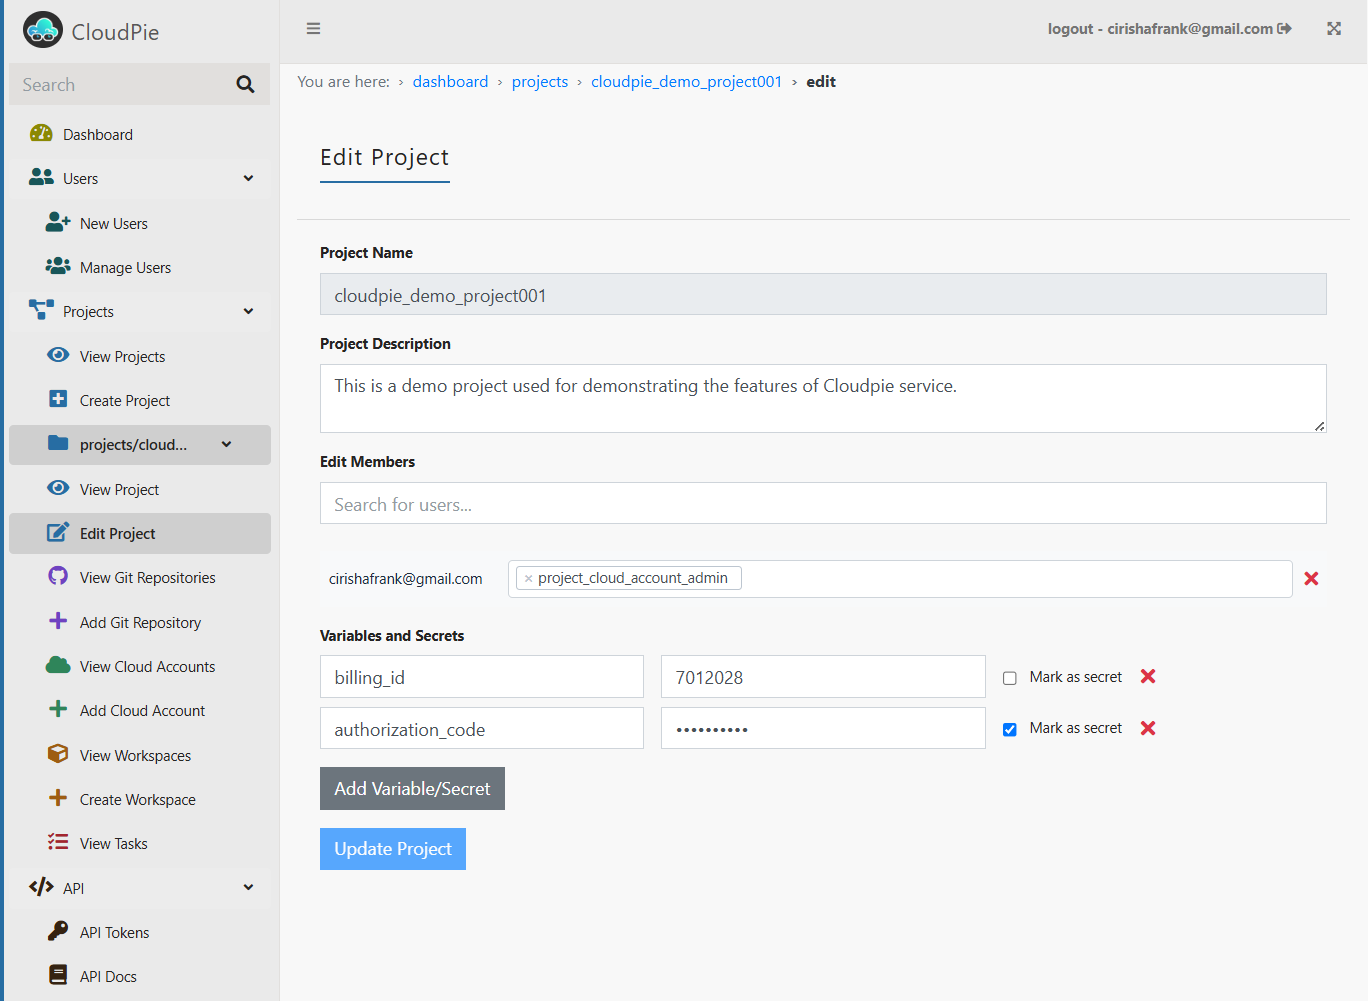The image size is (1368, 1001).
Task: Click the masked authorization_code value field
Action: coord(823,728)
